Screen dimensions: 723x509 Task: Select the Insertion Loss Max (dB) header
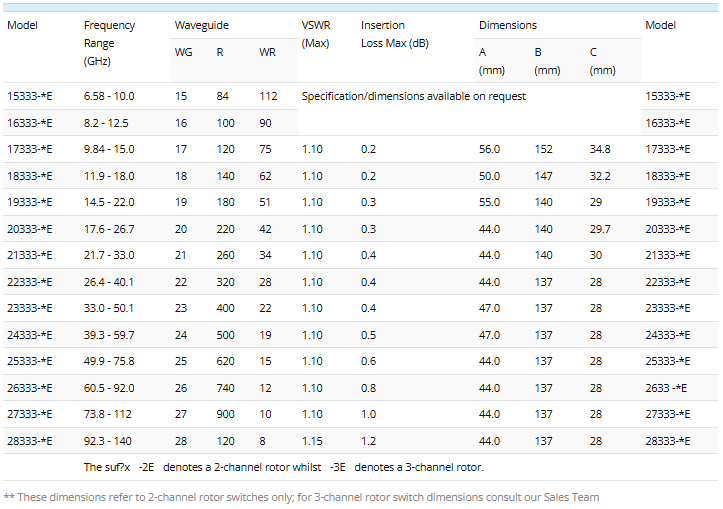click(x=395, y=34)
